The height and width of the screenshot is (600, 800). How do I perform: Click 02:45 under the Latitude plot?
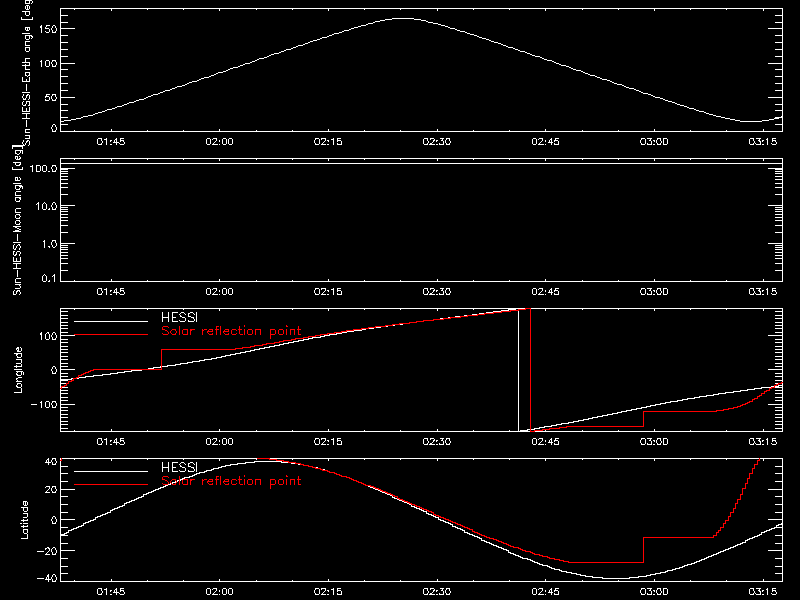(545, 591)
